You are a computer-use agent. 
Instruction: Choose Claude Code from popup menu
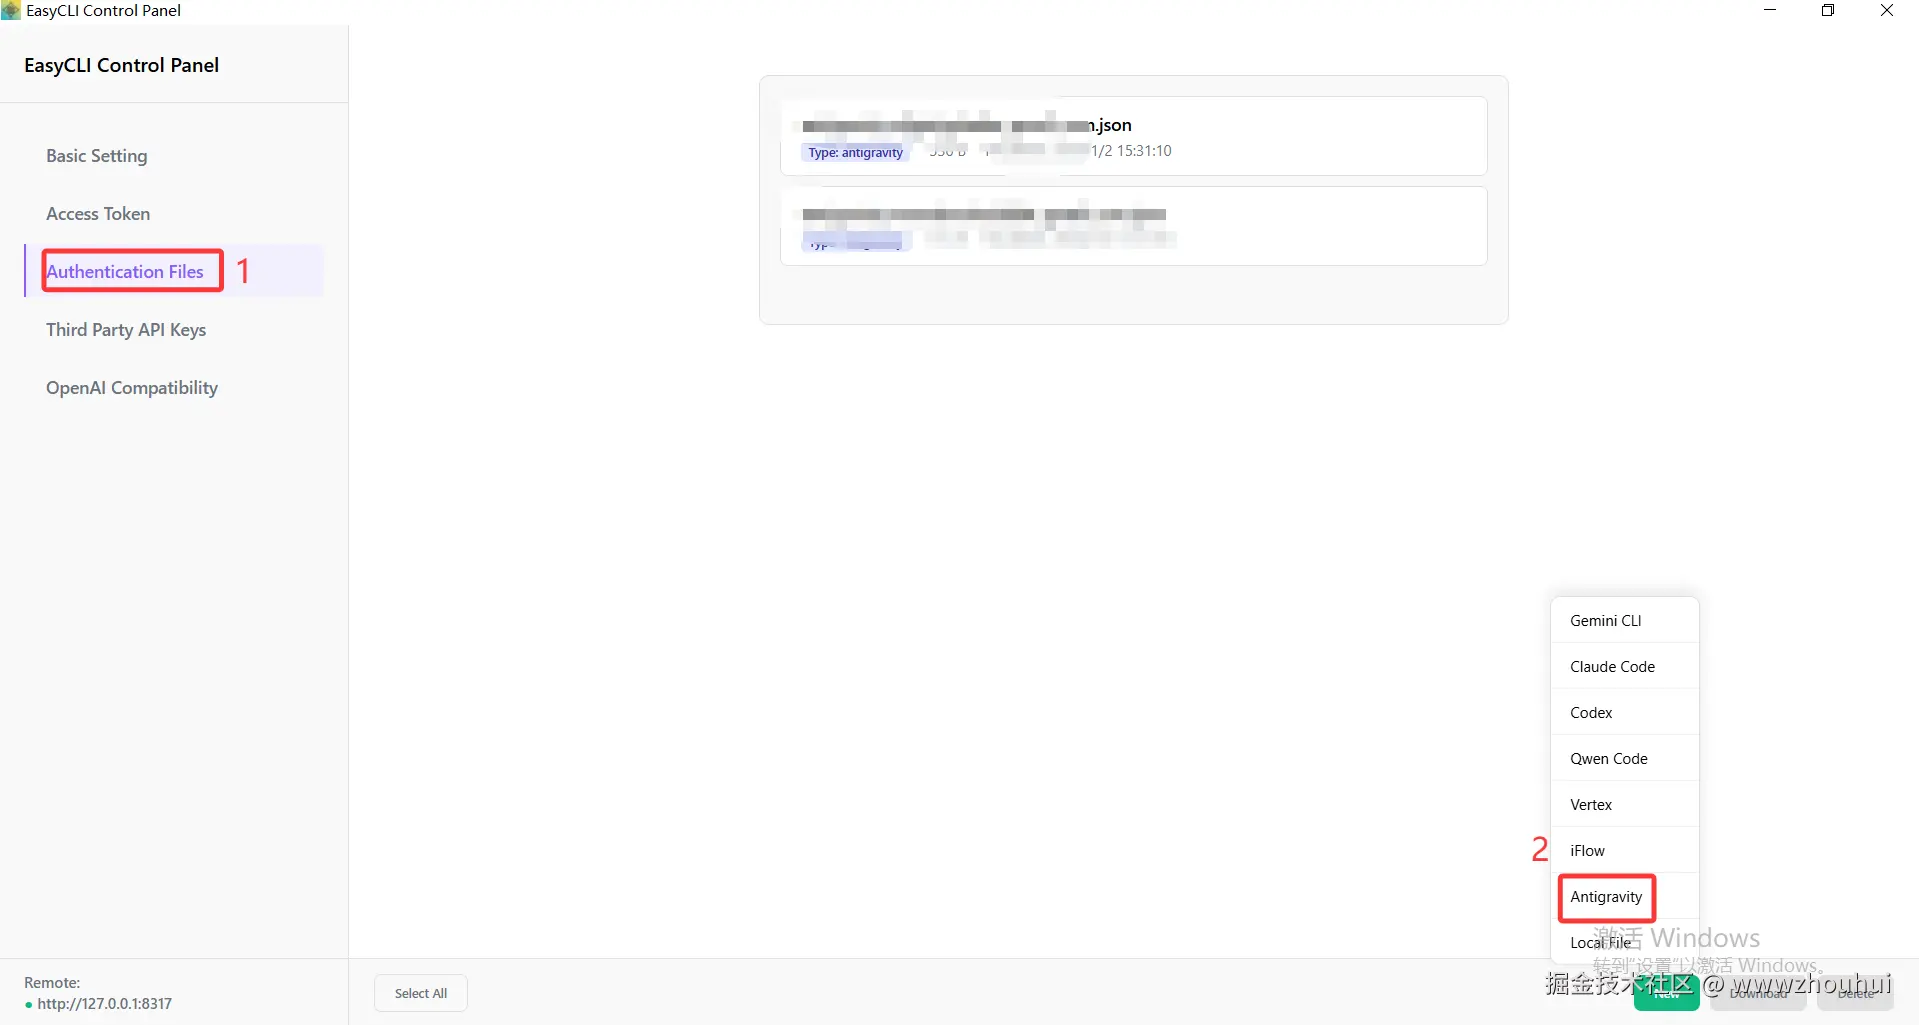(1624, 666)
